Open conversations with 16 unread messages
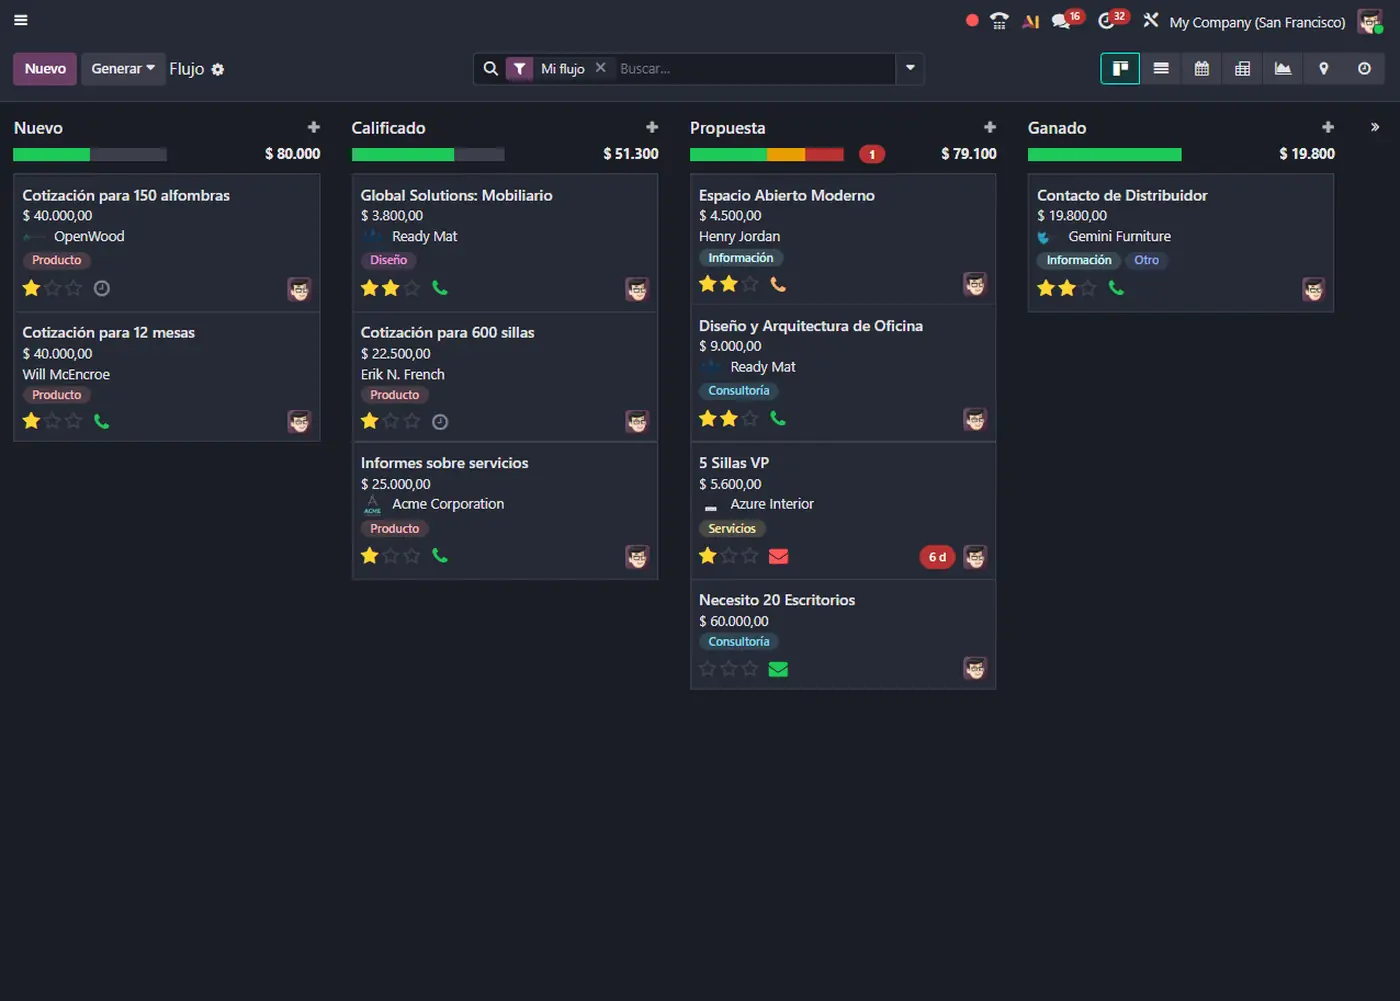The height and width of the screenshot is (1001, 1400). point(1062,21)
